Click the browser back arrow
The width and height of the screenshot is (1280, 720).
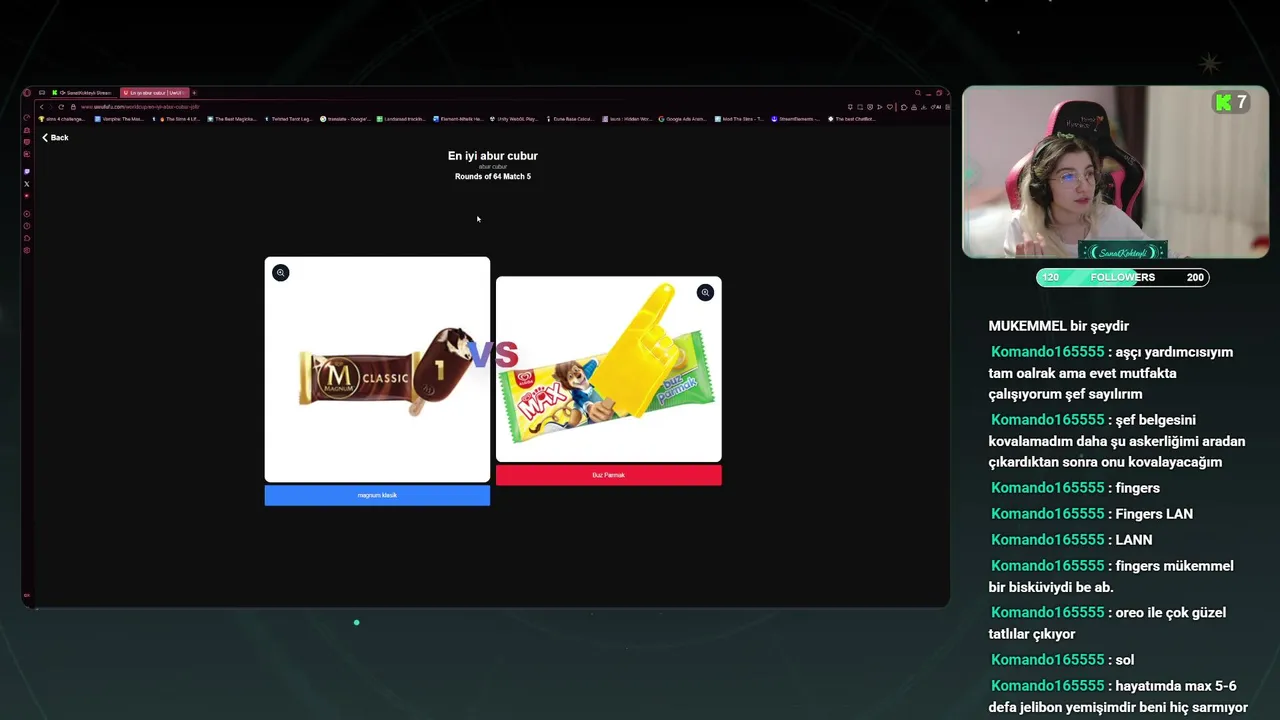coord(41,107)
